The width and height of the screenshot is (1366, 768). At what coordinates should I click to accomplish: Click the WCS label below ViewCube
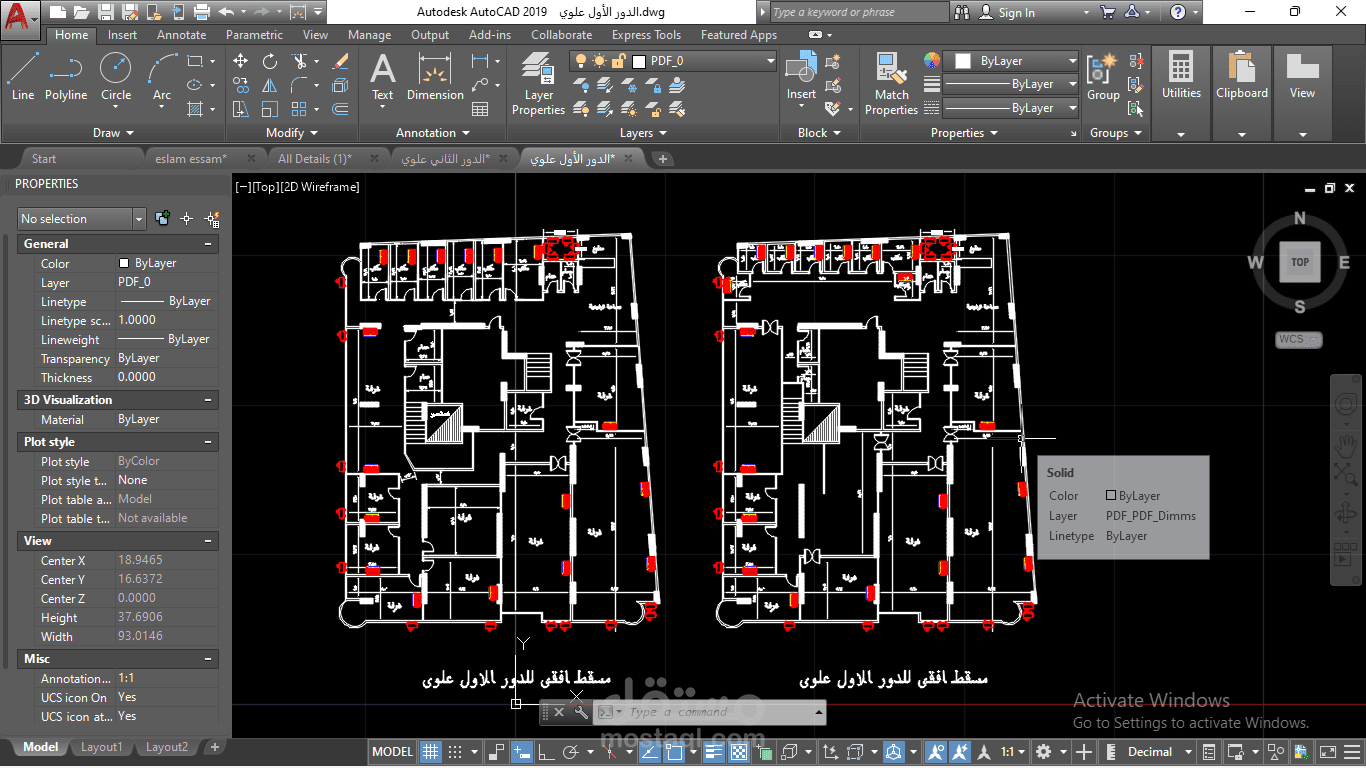click(1299, 339)
